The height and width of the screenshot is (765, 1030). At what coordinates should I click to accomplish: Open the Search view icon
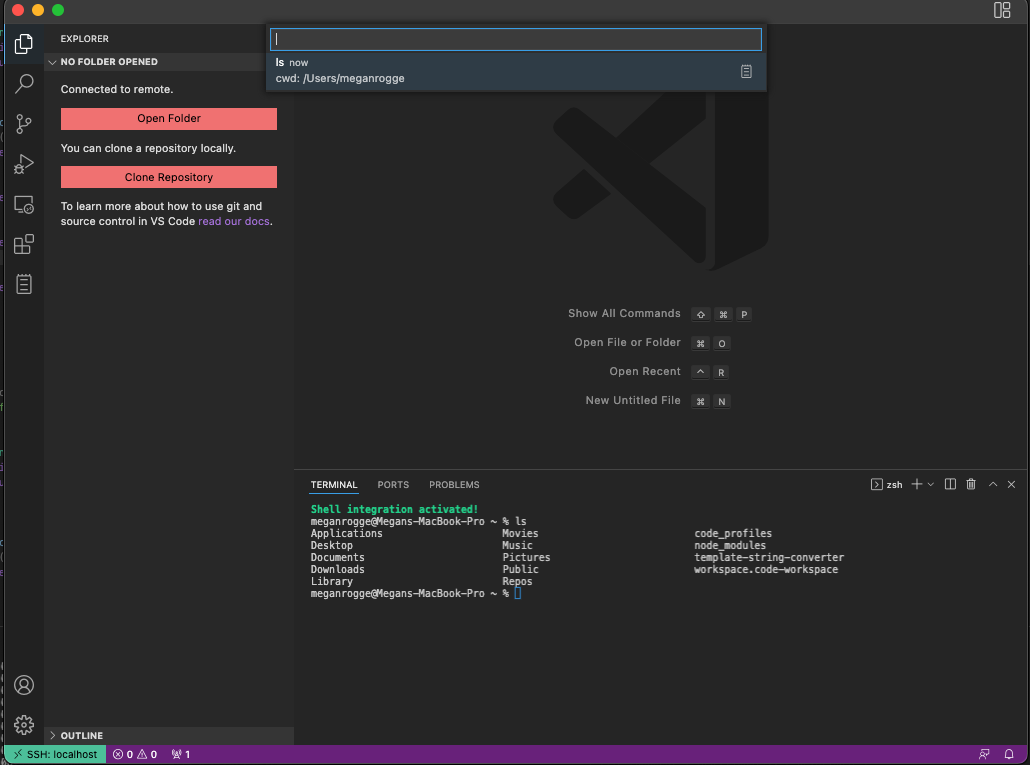point(24,83)
